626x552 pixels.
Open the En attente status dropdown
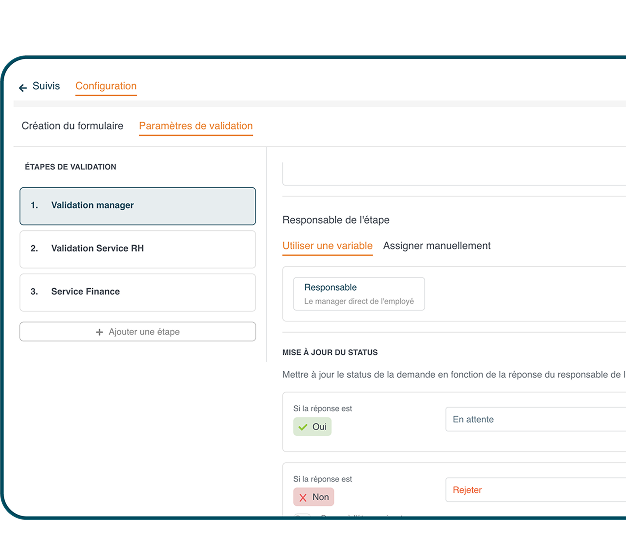(535, 419)
